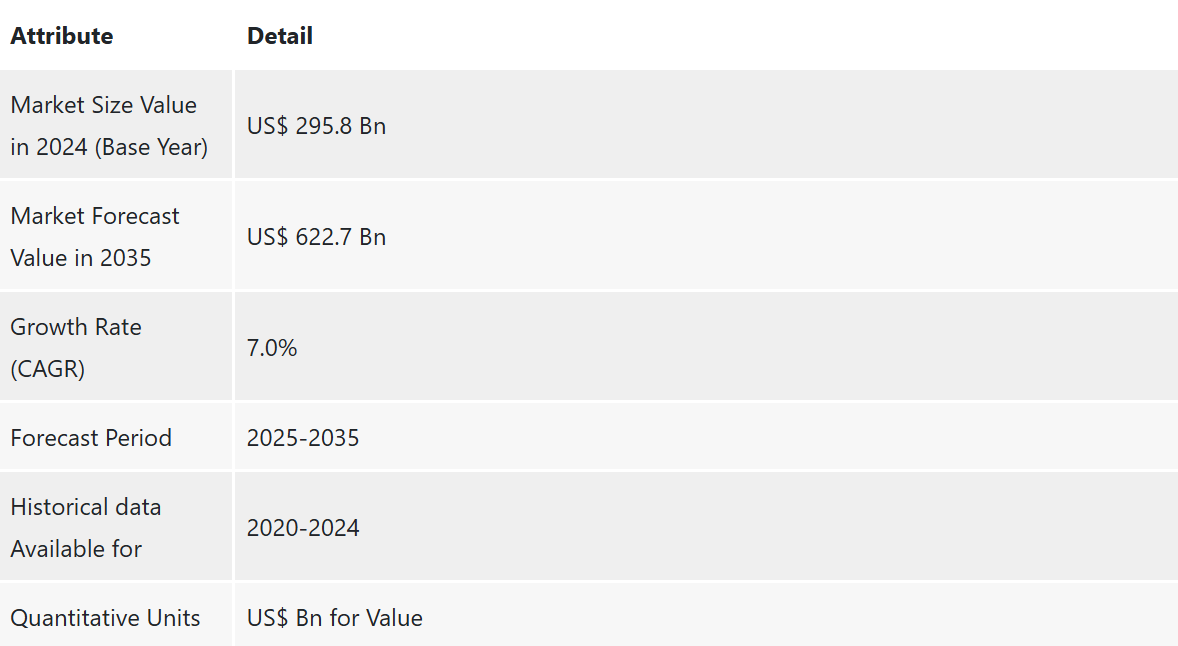This screenshot has height=646, width=1178.
Task: Click the Quantitative Units label
Action: 105,617
